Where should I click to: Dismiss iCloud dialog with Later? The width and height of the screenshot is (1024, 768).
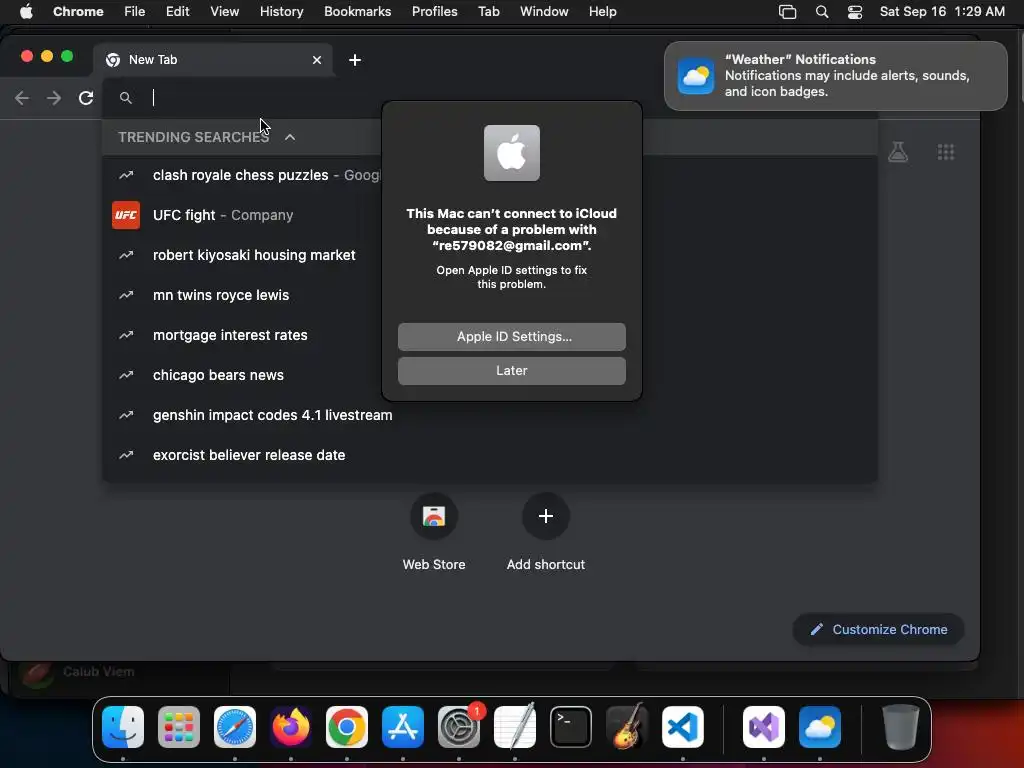(512, 371)
